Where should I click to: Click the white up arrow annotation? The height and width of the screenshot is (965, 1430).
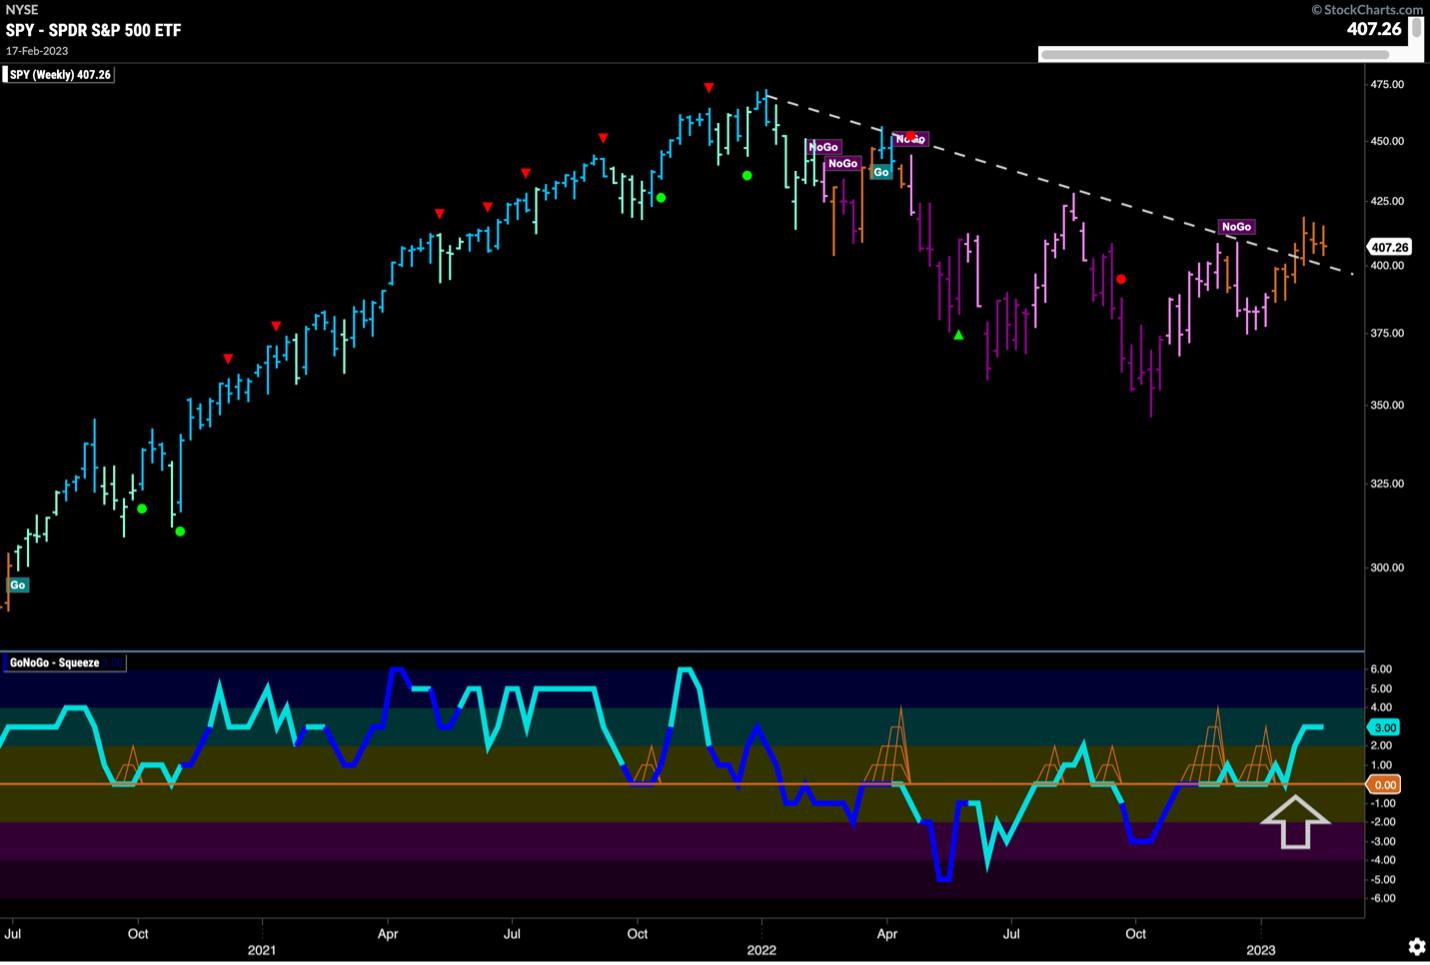1295,821
